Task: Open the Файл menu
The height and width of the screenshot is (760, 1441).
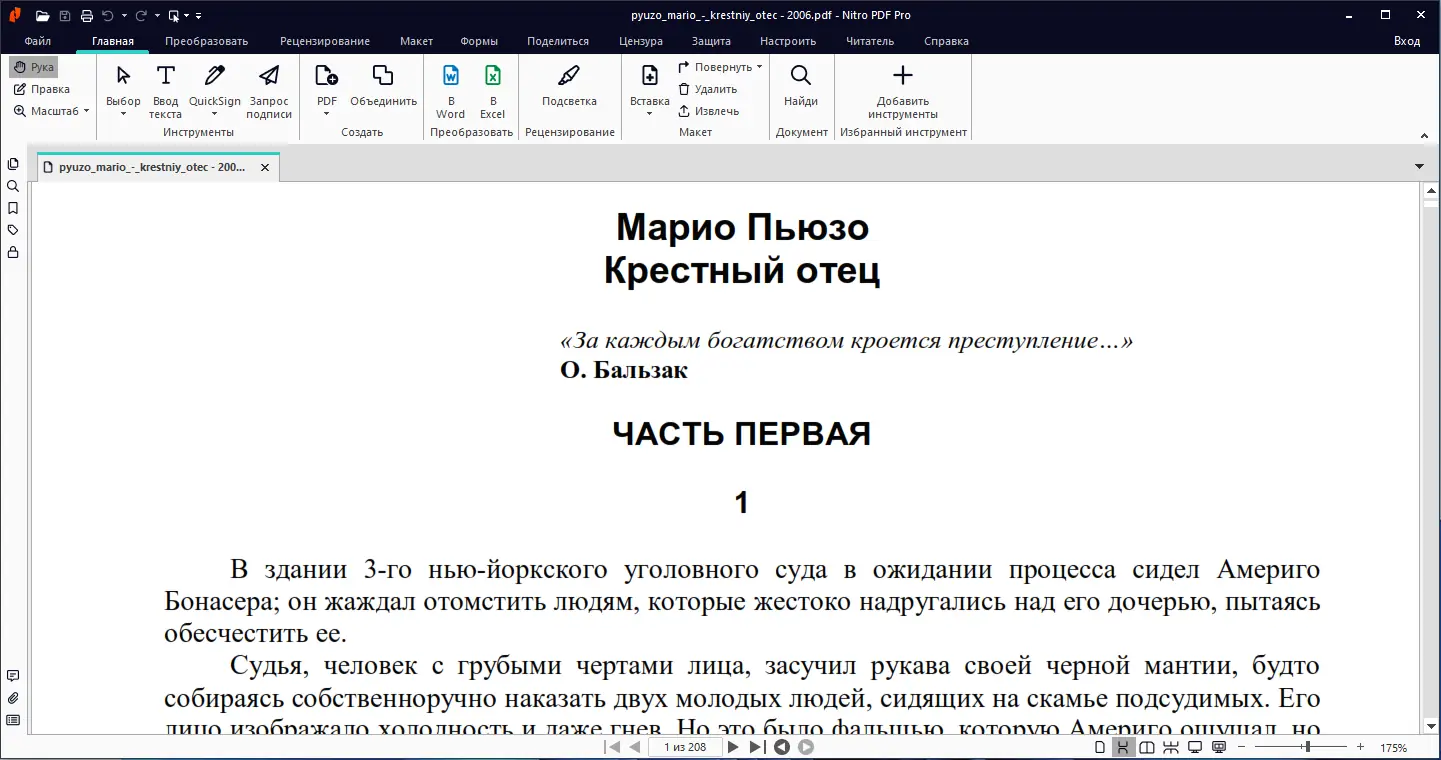Action: pos(38,41)
